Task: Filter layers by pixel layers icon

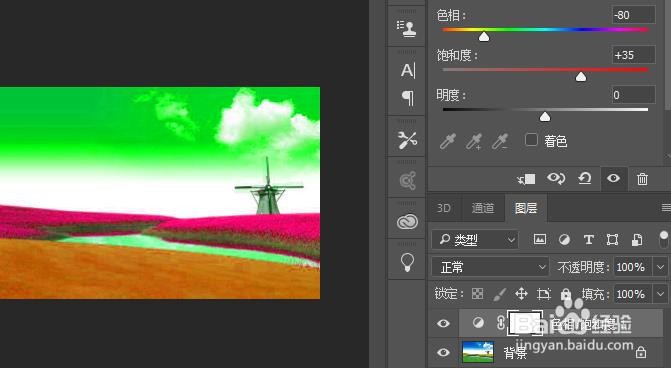Action: coord(540,240)
